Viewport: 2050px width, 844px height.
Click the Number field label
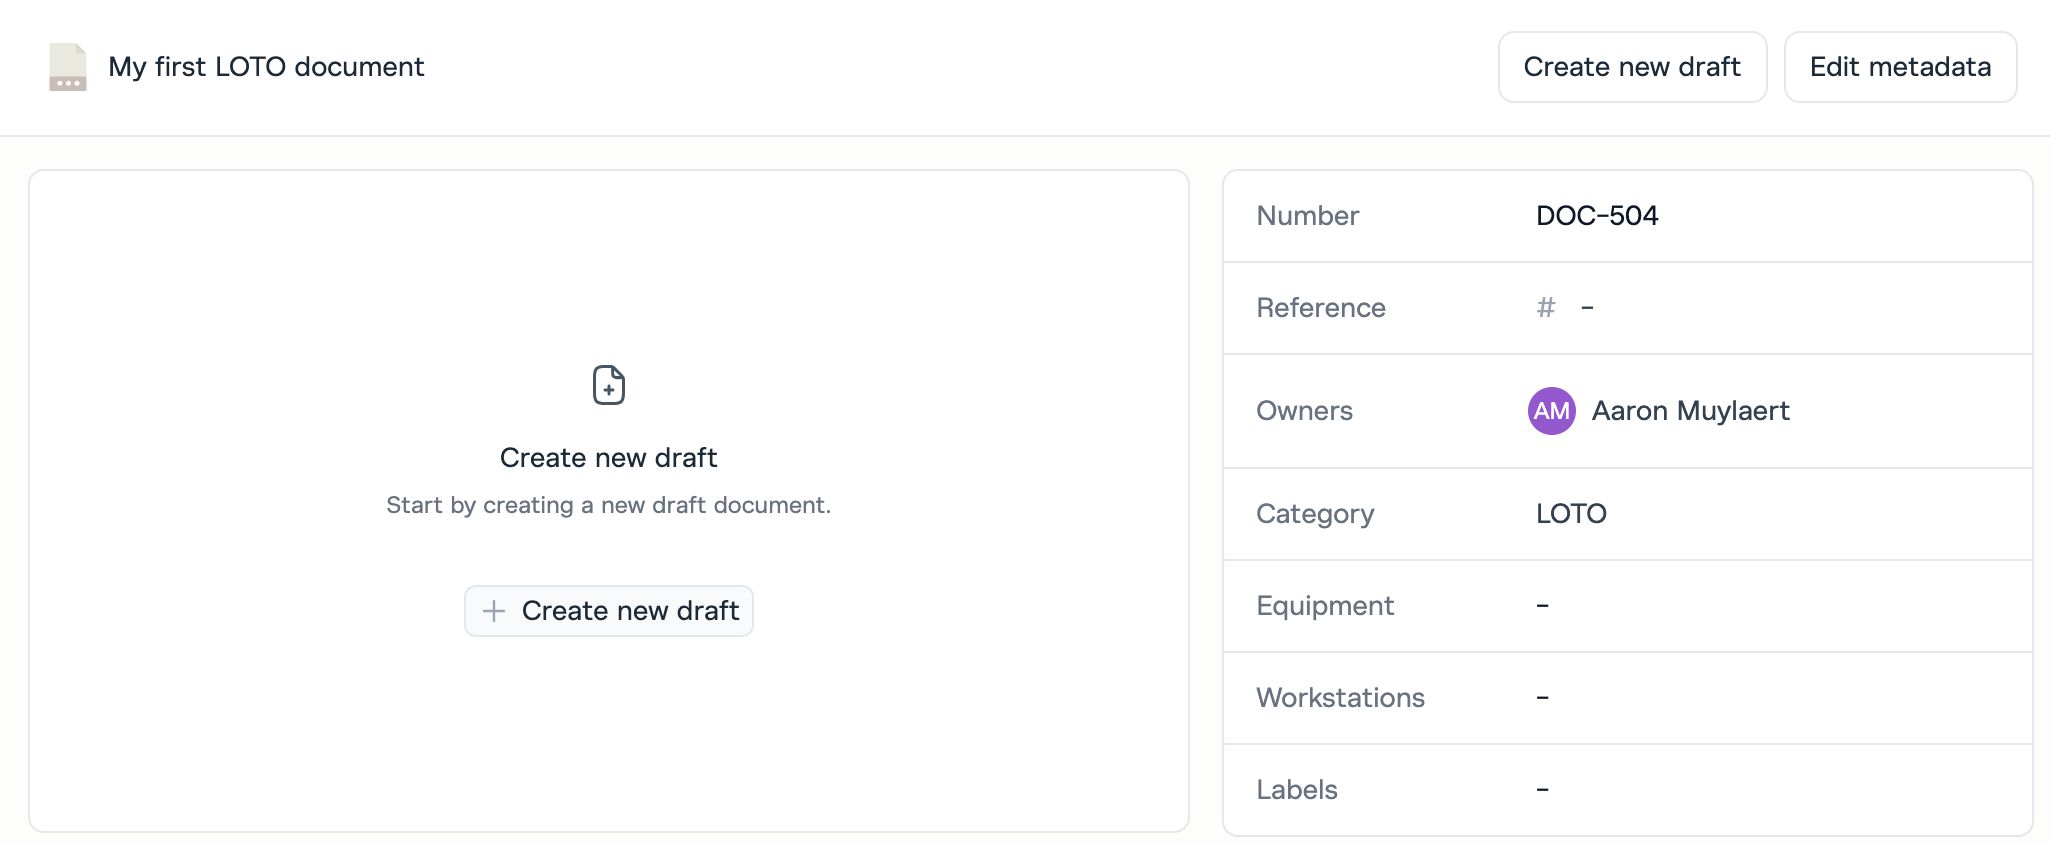(x=1307, y=216)
